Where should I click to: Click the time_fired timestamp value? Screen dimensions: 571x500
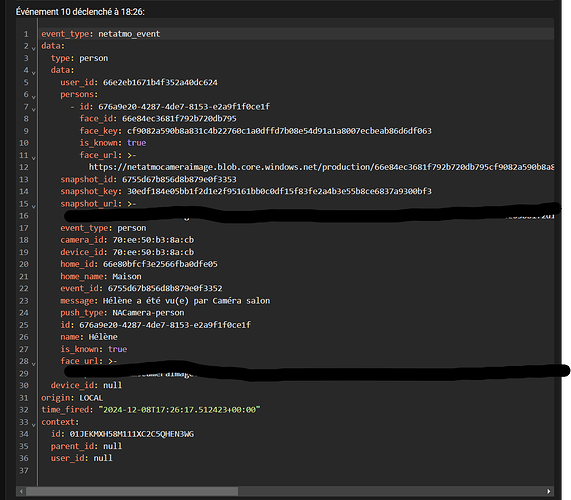pos(180,410)
